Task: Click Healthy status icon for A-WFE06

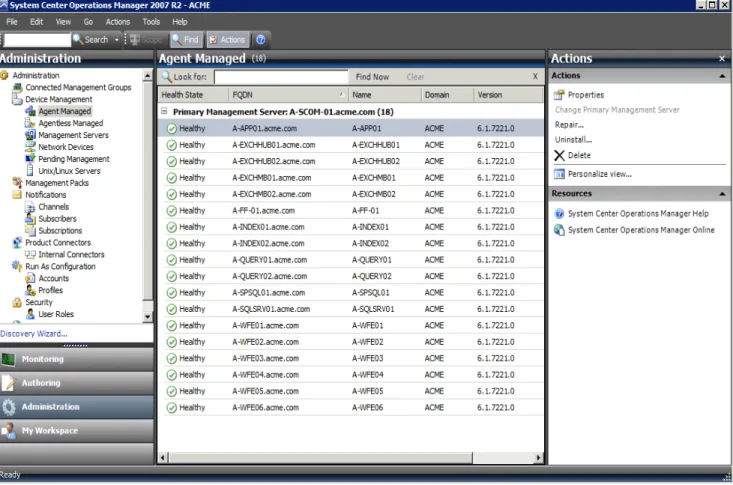Action: [x=172, y=408]
